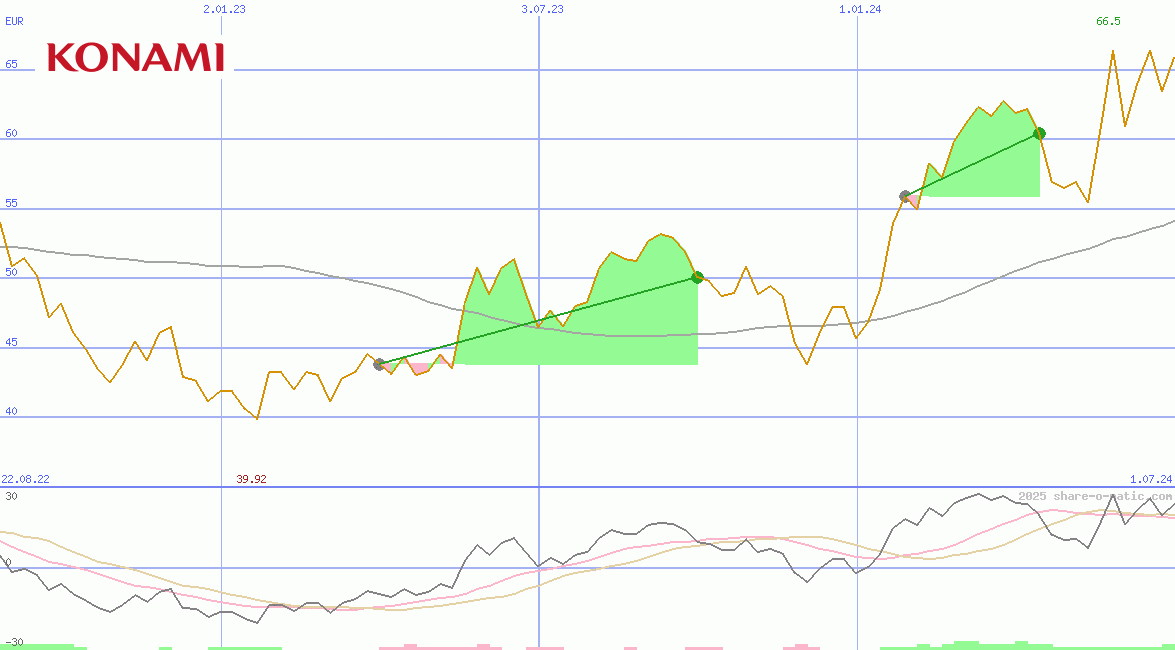Click the EUR currency label
The image size is (1175, 650).
[14, 22]
